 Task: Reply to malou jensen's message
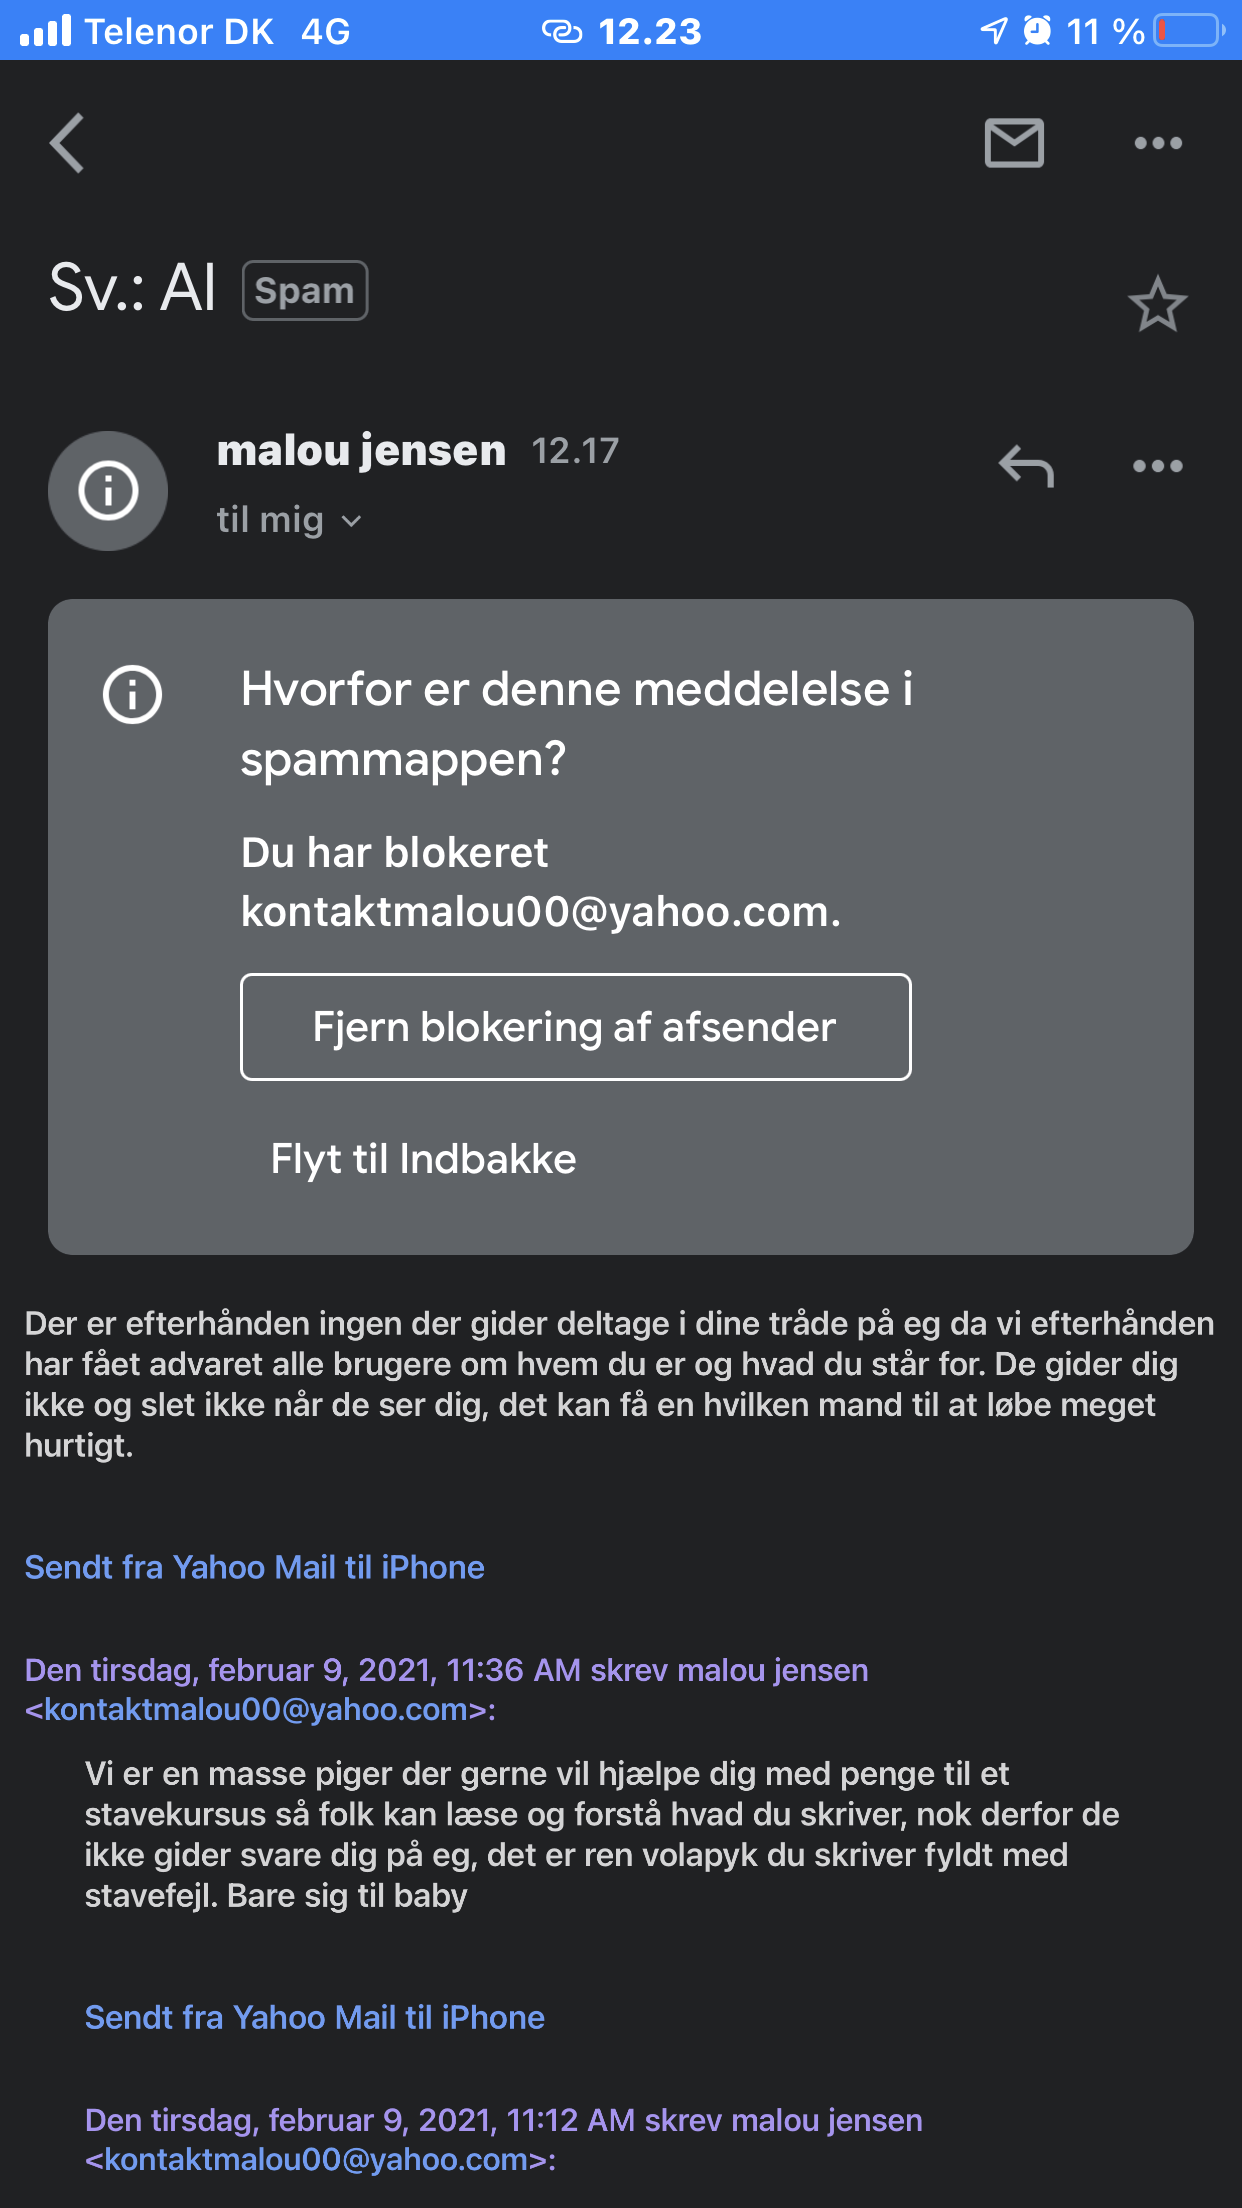click(x=1026, y=466)
